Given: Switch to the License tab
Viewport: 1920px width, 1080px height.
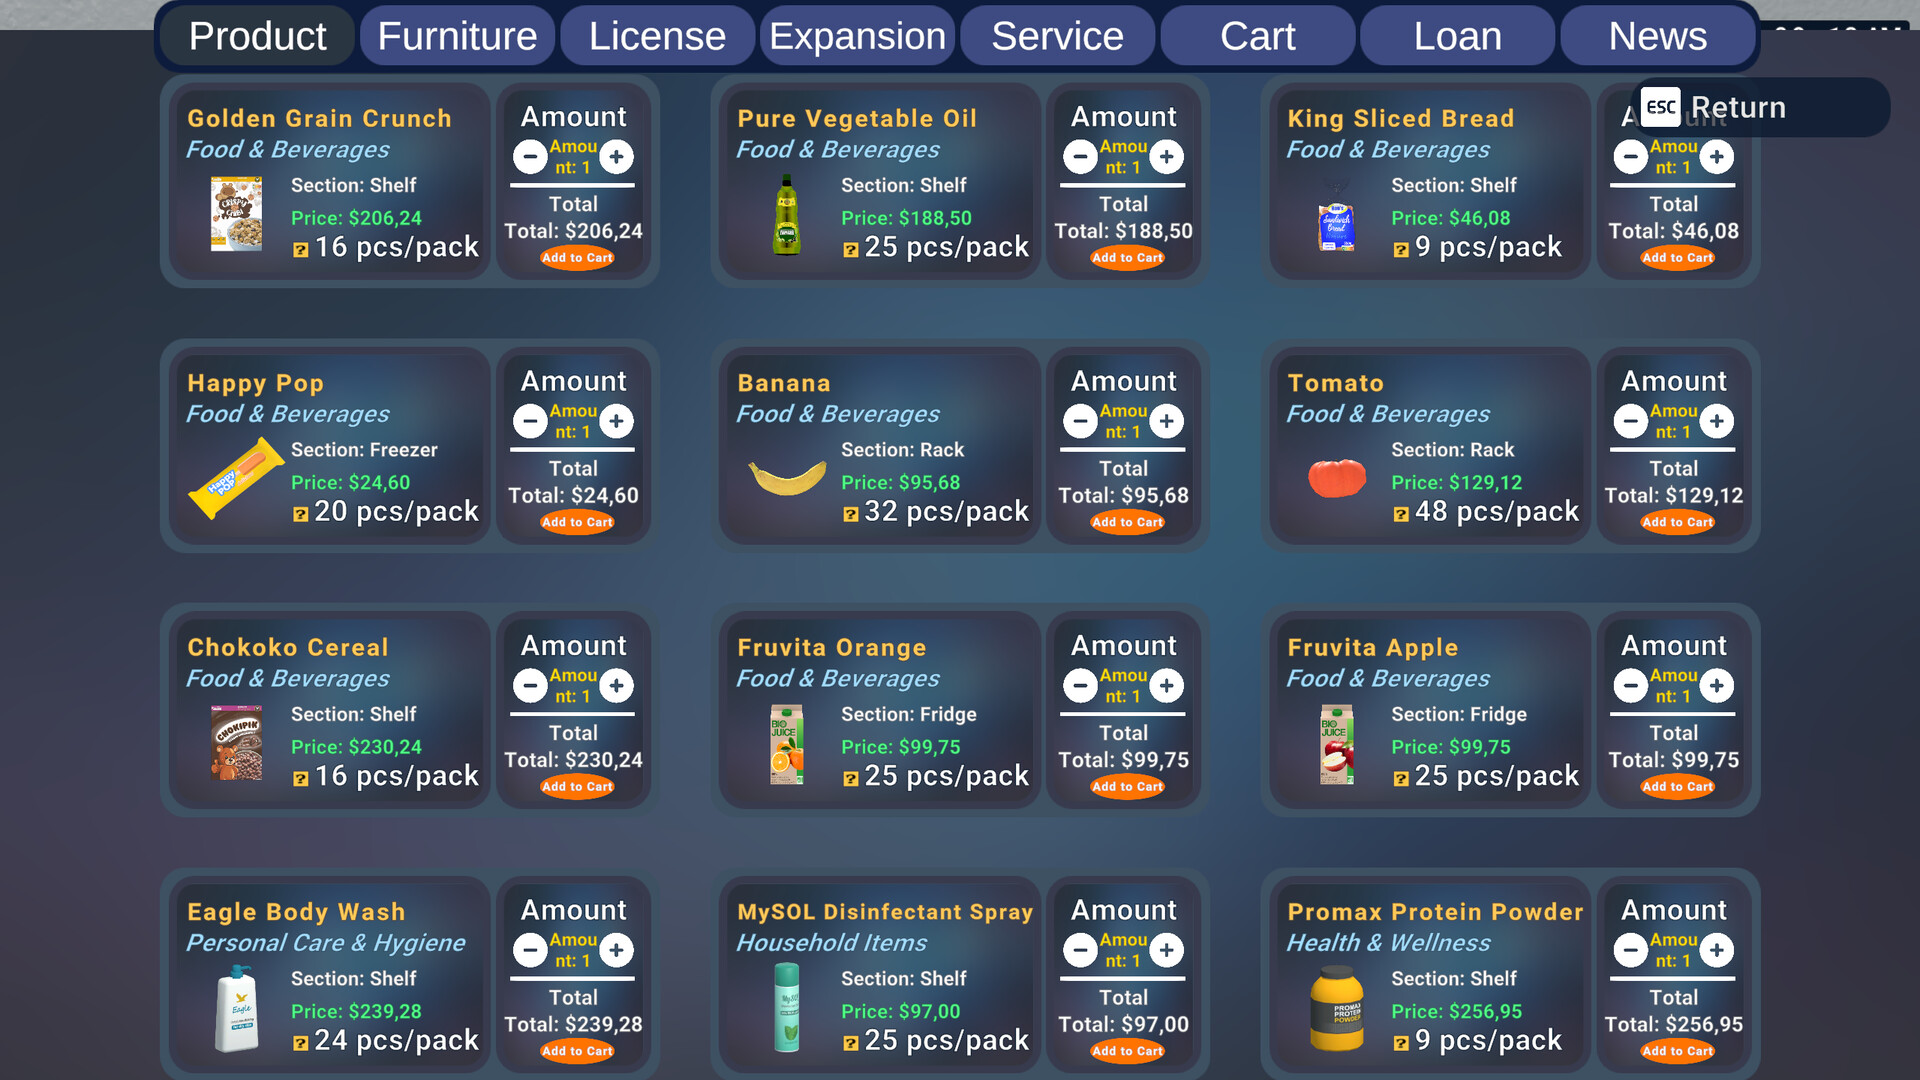Looking at the screenshot, I should click(657, 35).
